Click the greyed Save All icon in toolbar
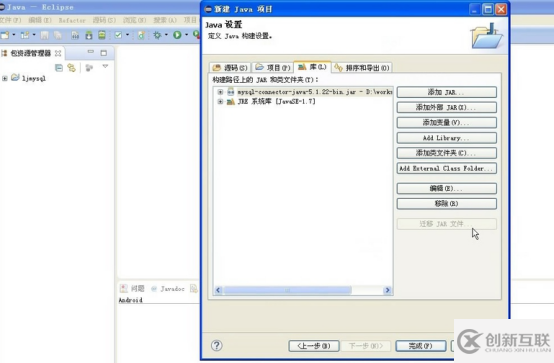This screenshot has height=363, width=554. pos(58,35)
